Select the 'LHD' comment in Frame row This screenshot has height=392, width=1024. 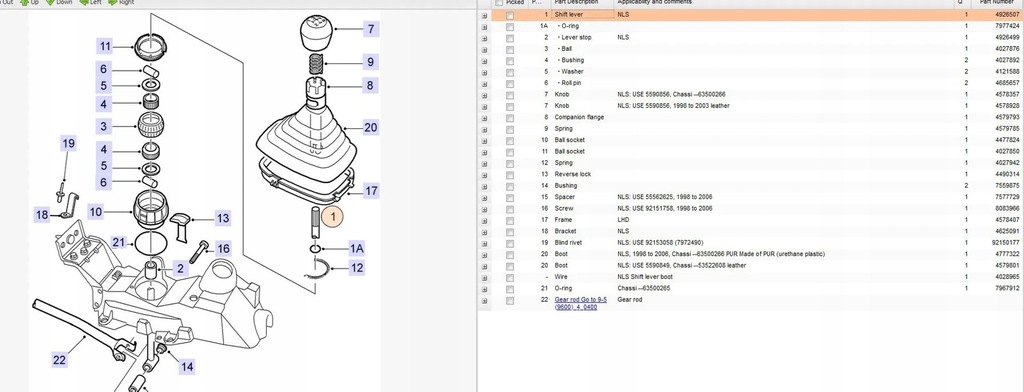(x=623, y=220)
